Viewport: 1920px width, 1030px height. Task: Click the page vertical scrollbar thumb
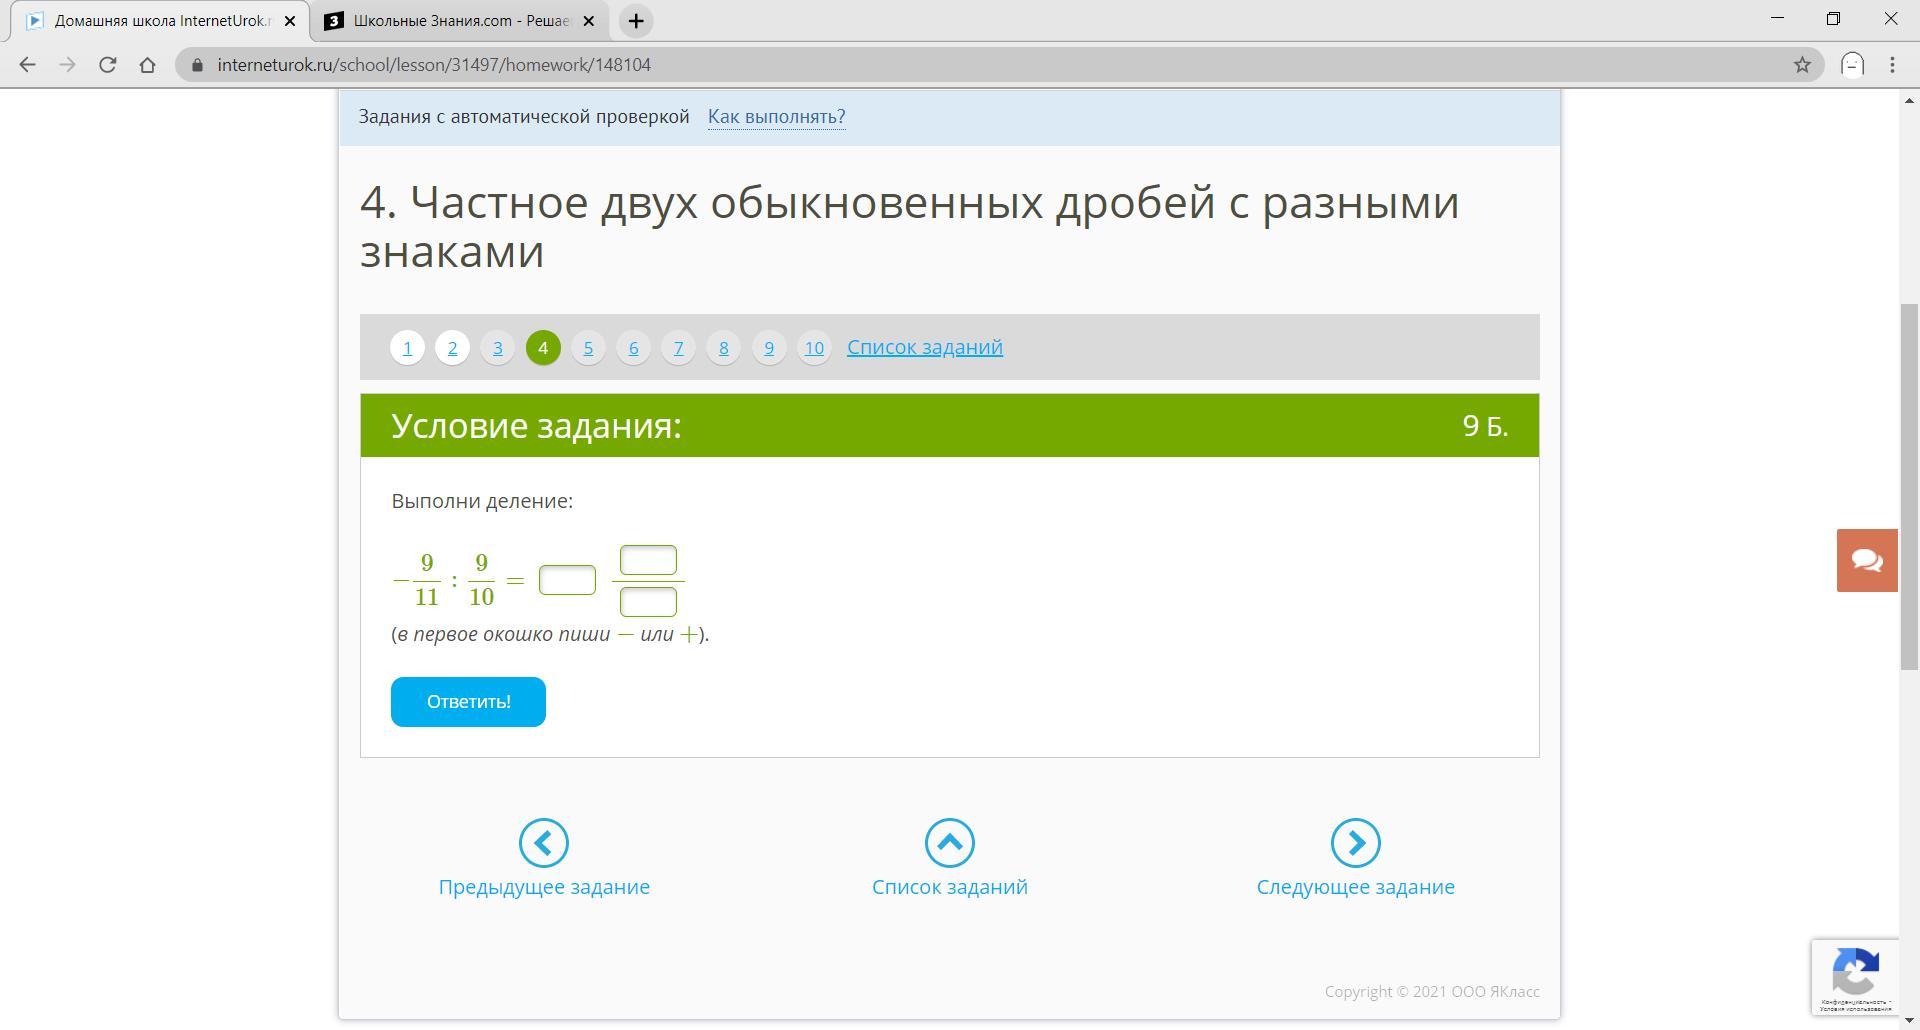[1909, 486]
